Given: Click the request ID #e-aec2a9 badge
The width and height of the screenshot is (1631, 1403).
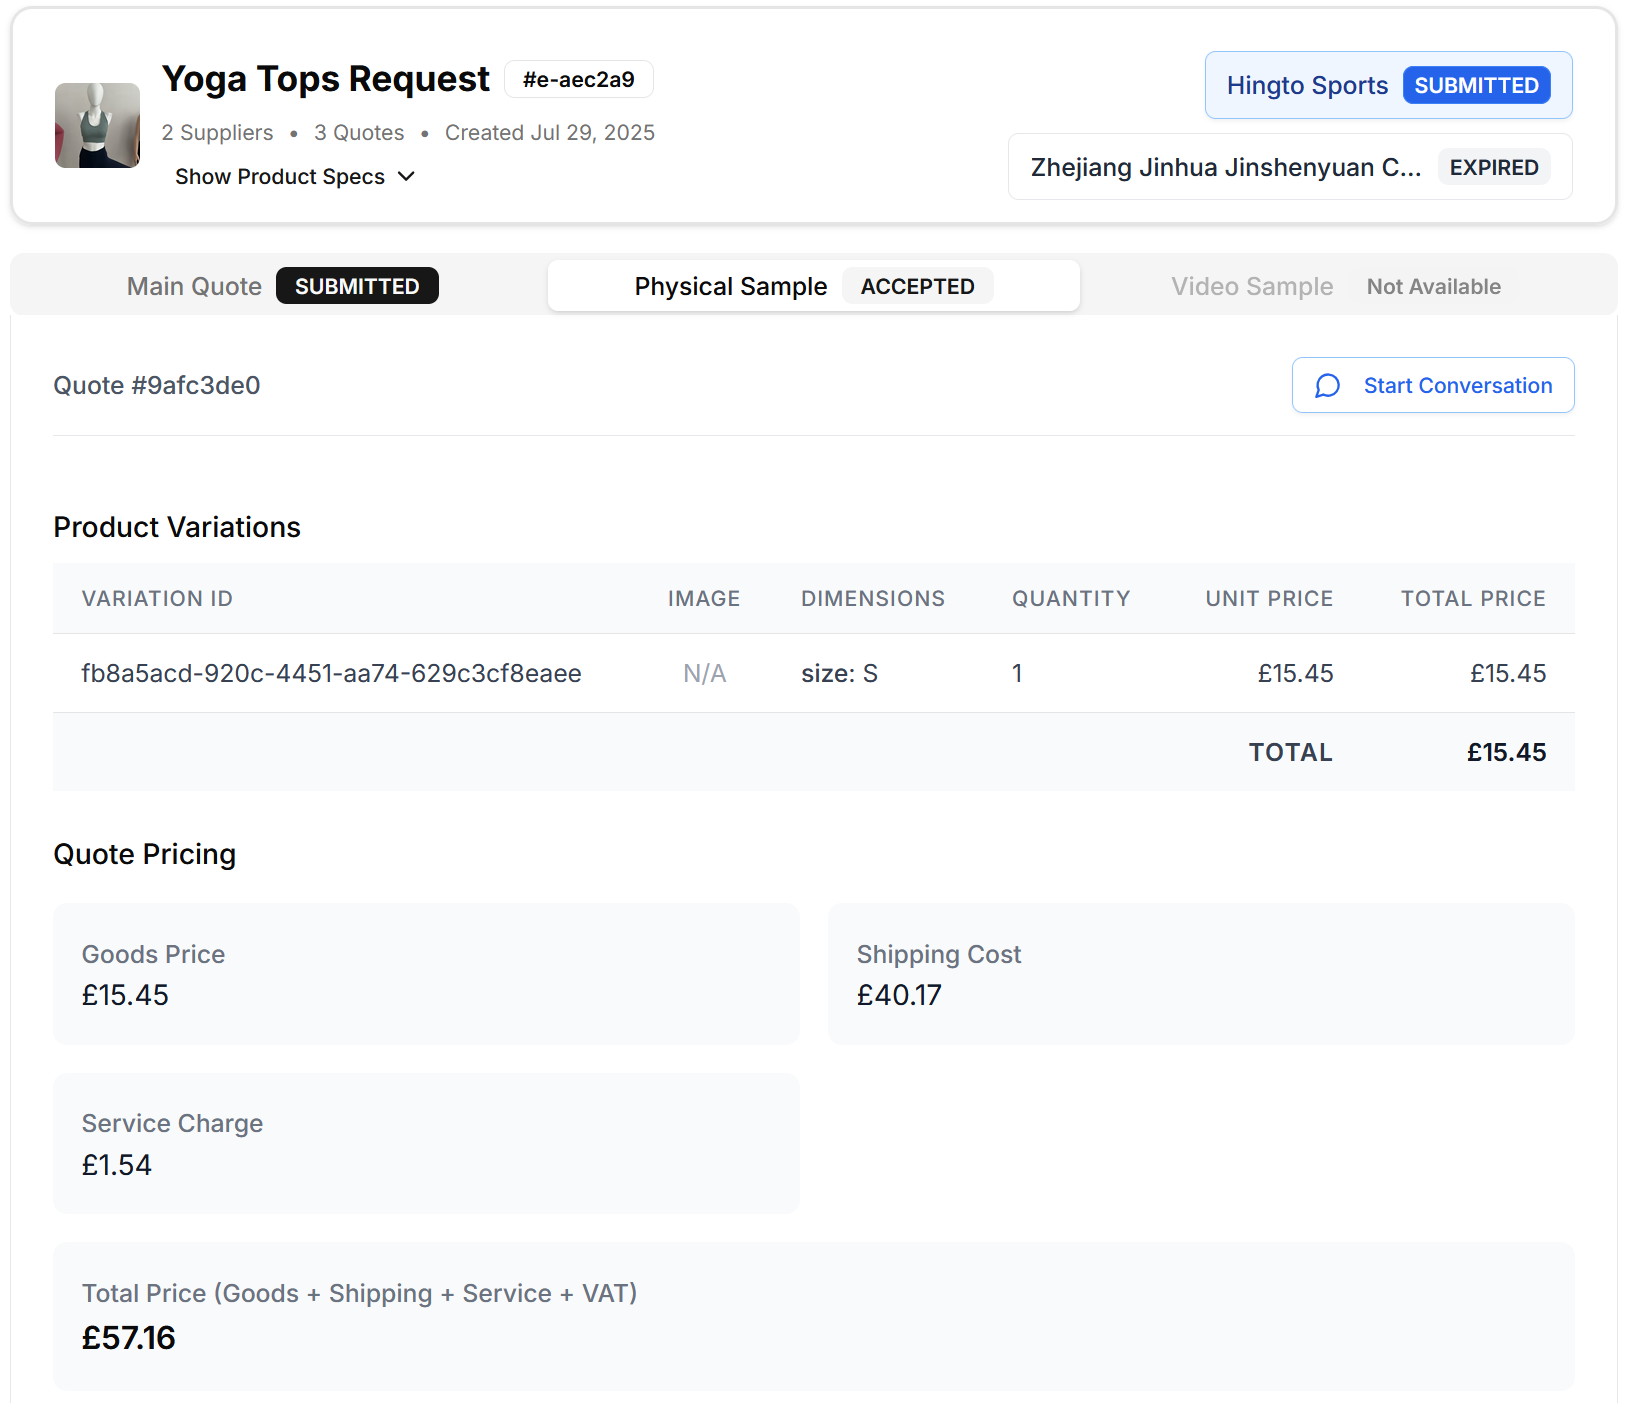Looking at the screenshot, I should click(x=578, y=79).
